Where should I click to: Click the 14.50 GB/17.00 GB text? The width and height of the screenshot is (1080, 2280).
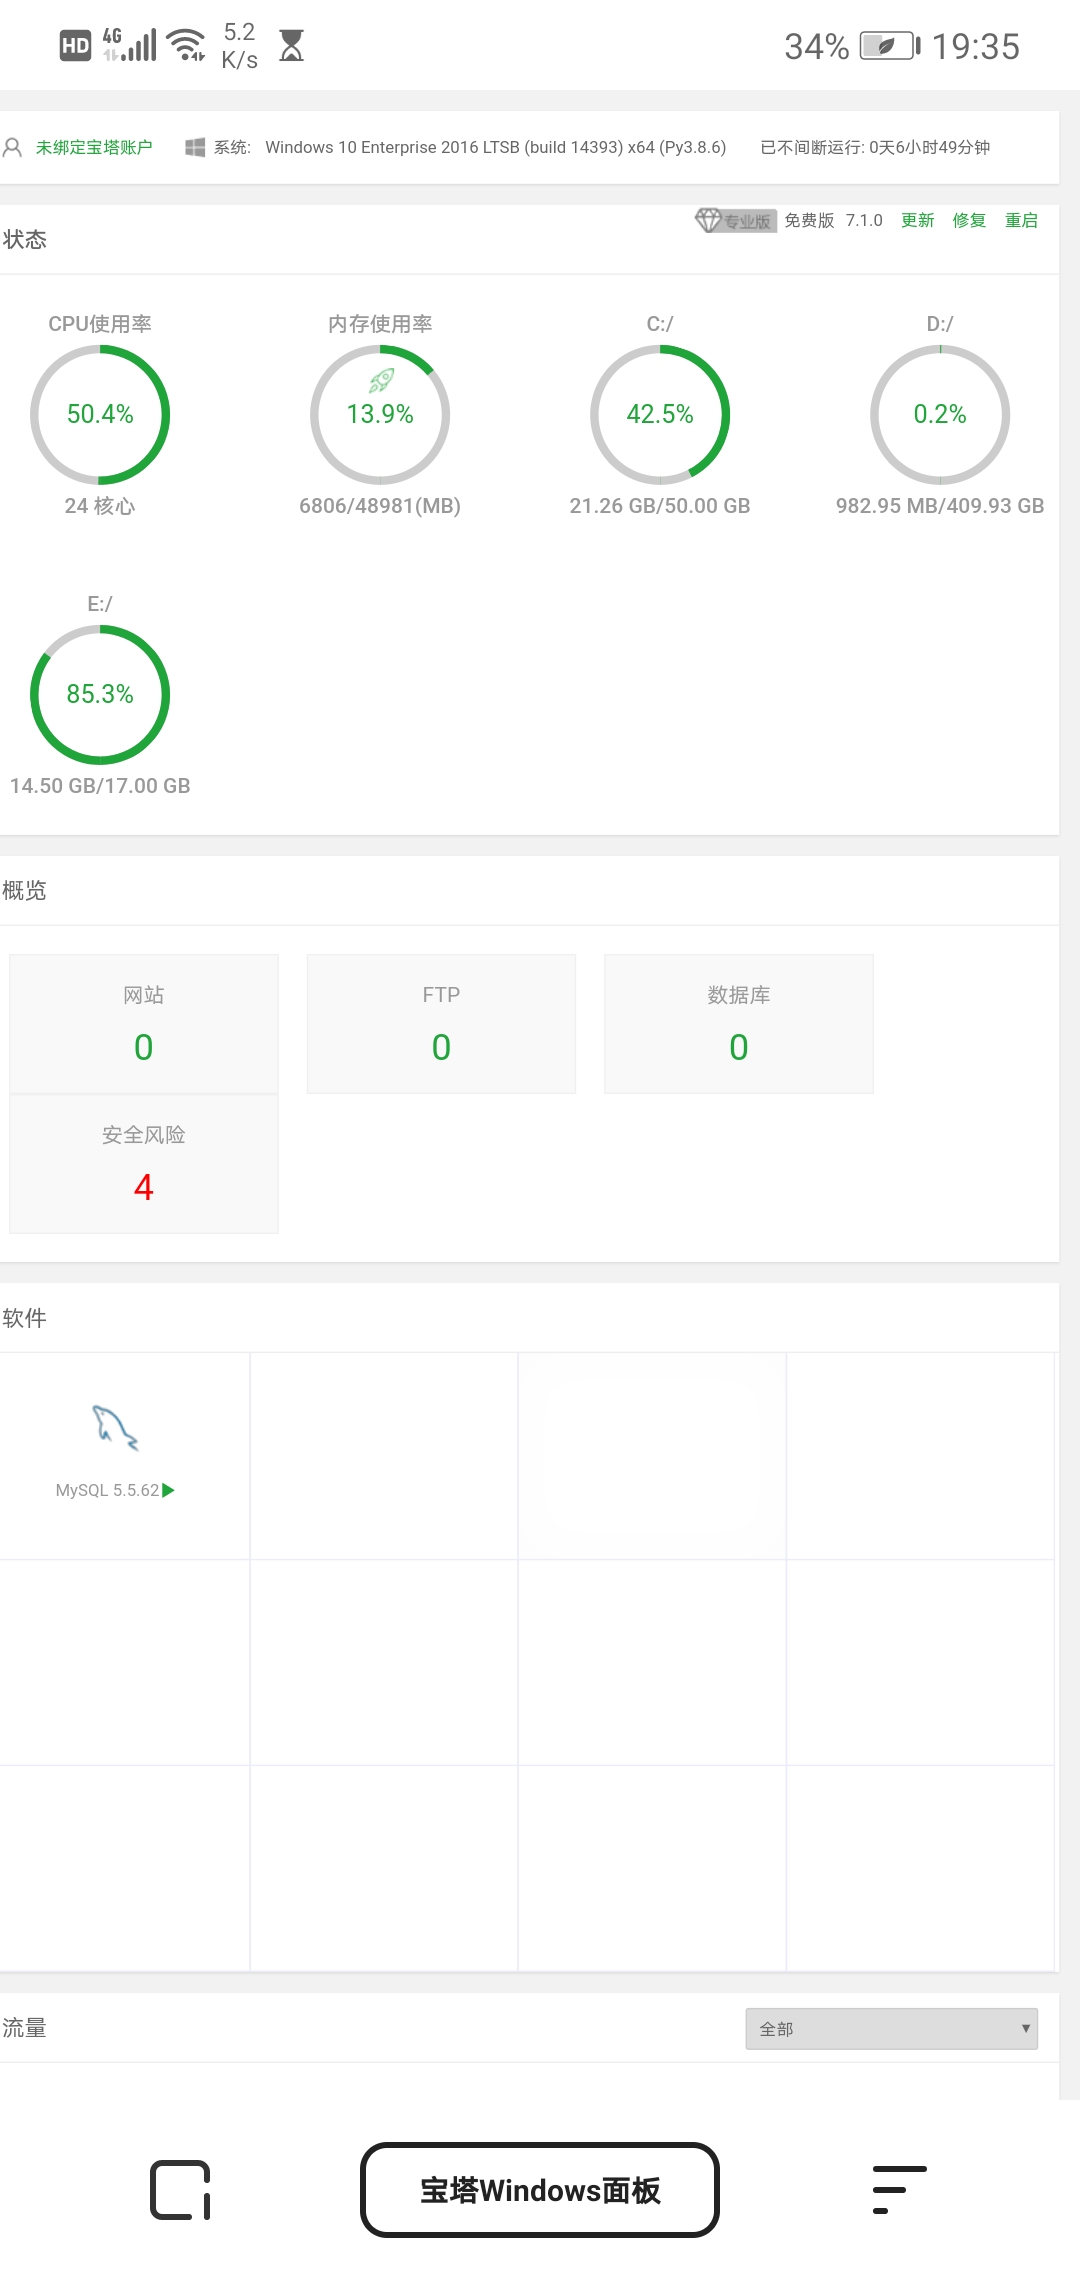coord(100,786)
